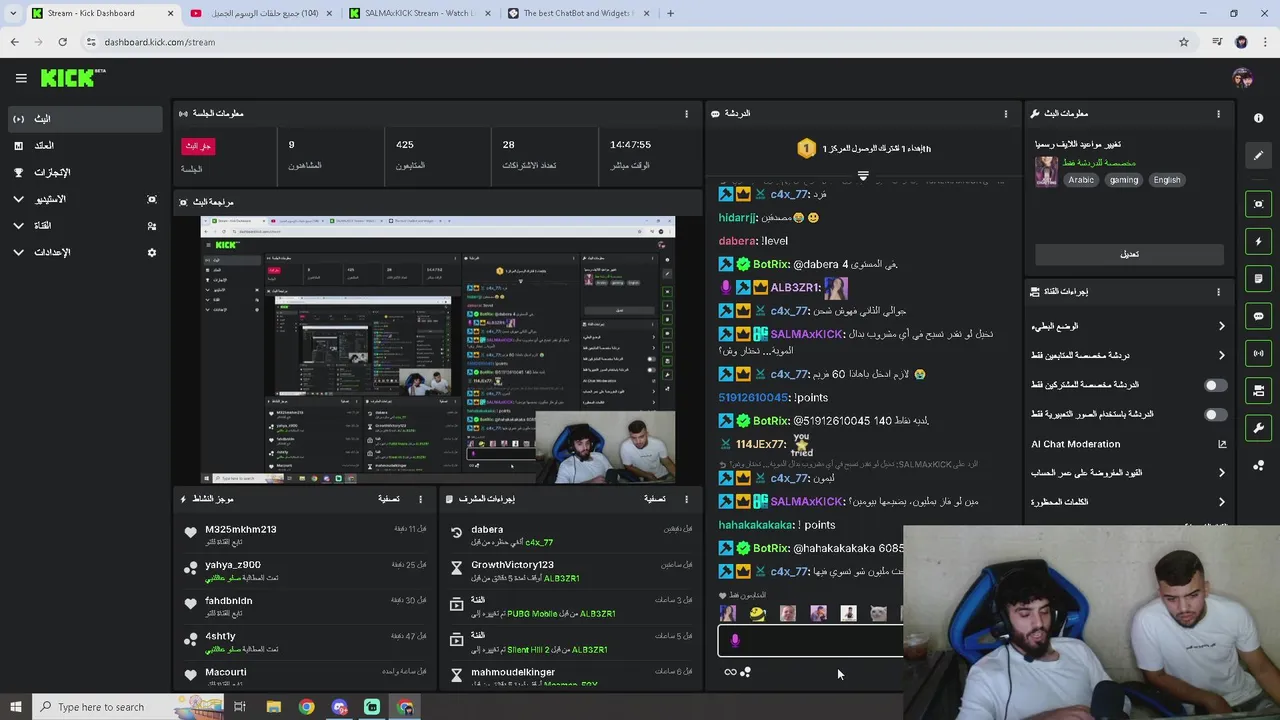Select M325mkhm213 row in activity summary

click(304, 535)
